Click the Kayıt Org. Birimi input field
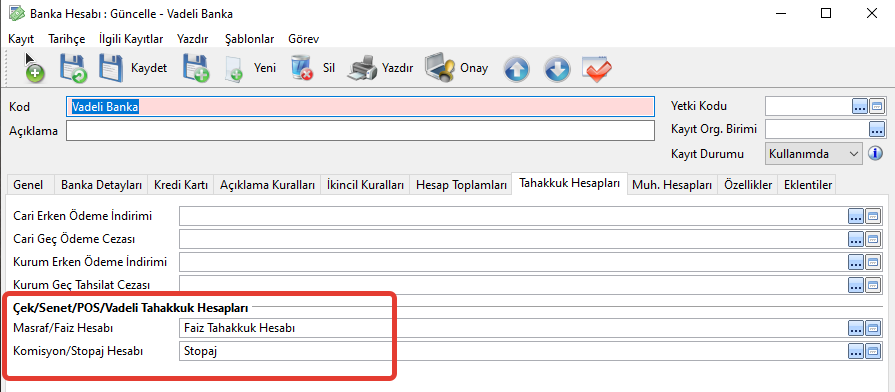The height and width of the screenshot is (392, 895). point(816,130)
